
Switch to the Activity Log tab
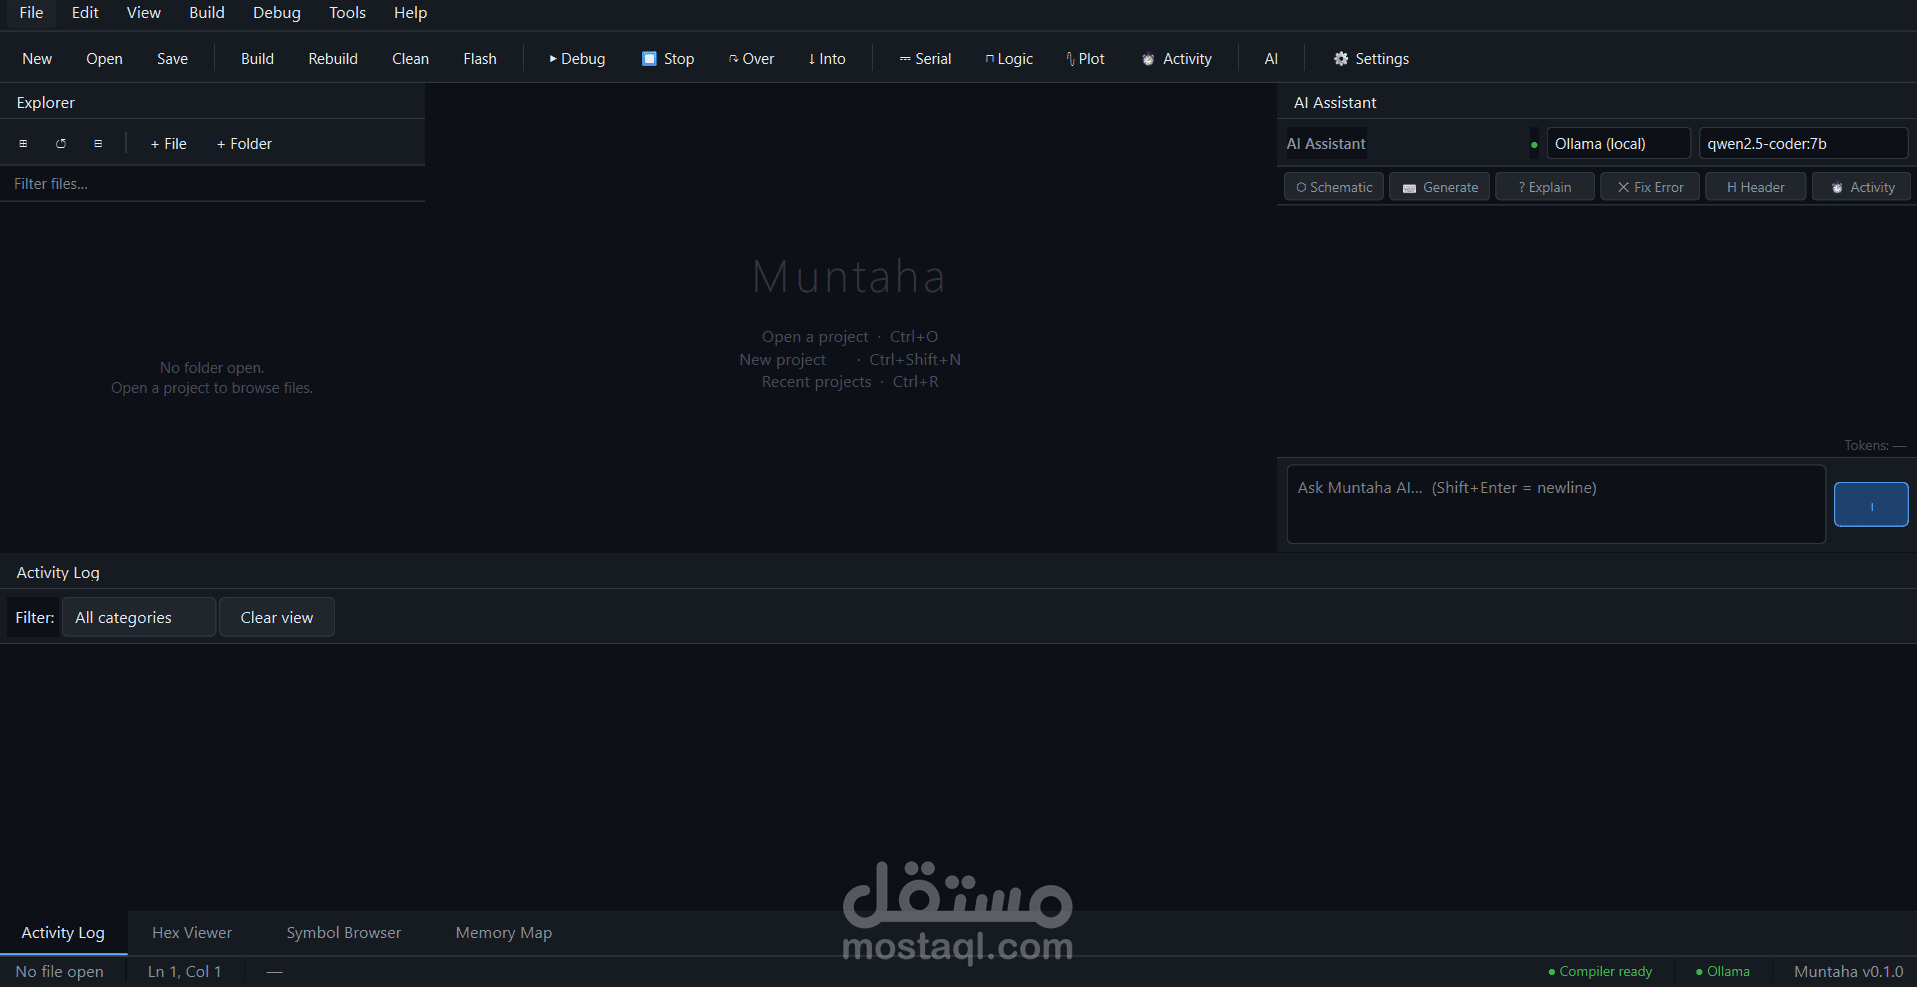click(x=63, y=933)
